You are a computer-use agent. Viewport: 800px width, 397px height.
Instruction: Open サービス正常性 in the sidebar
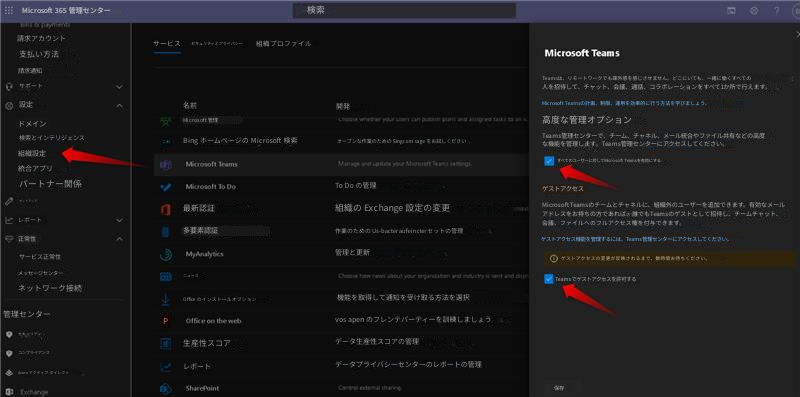coord(40,257)
